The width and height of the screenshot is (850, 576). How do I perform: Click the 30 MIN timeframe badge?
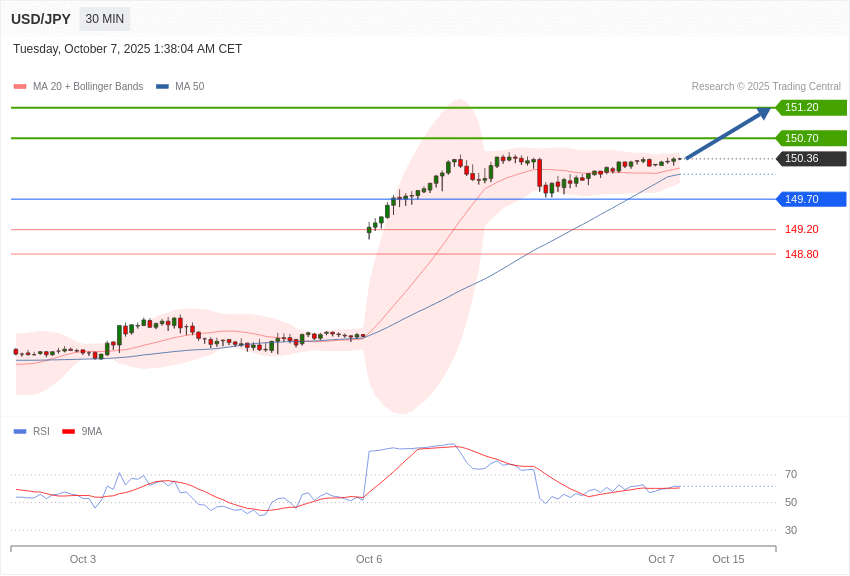(x=105, y=19)
